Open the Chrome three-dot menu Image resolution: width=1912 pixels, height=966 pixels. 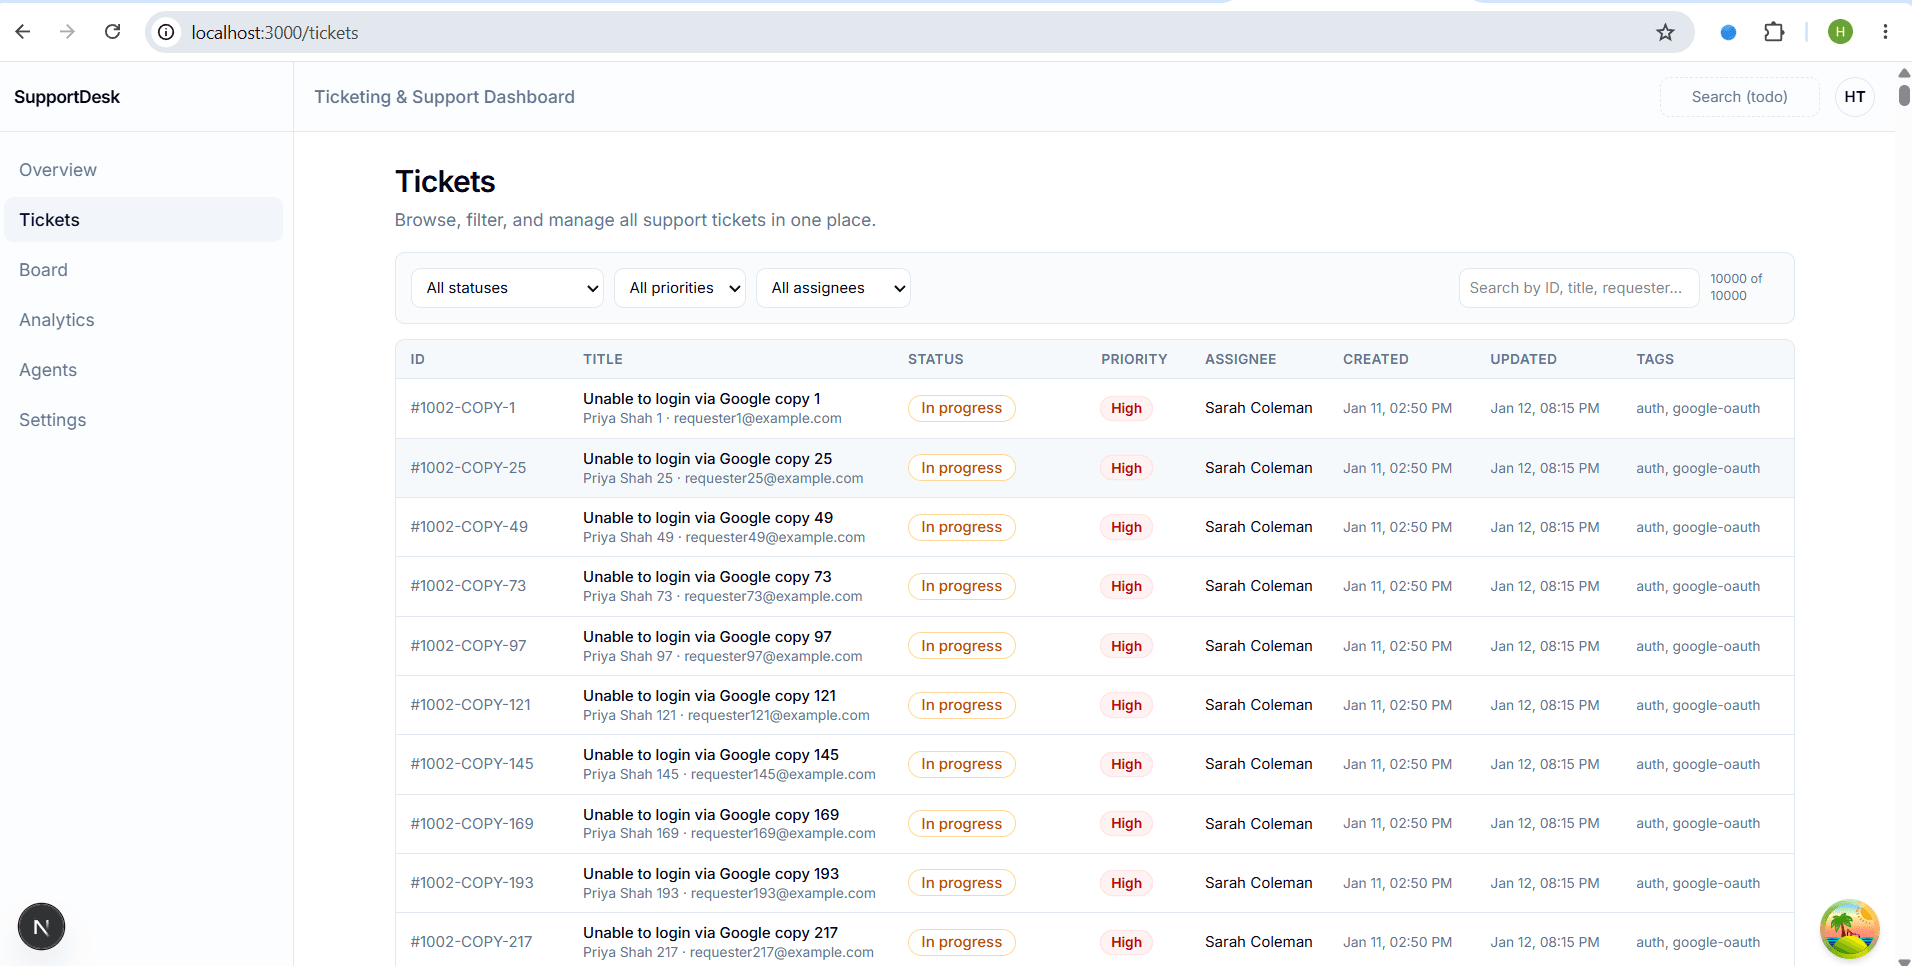[1885, 32]
